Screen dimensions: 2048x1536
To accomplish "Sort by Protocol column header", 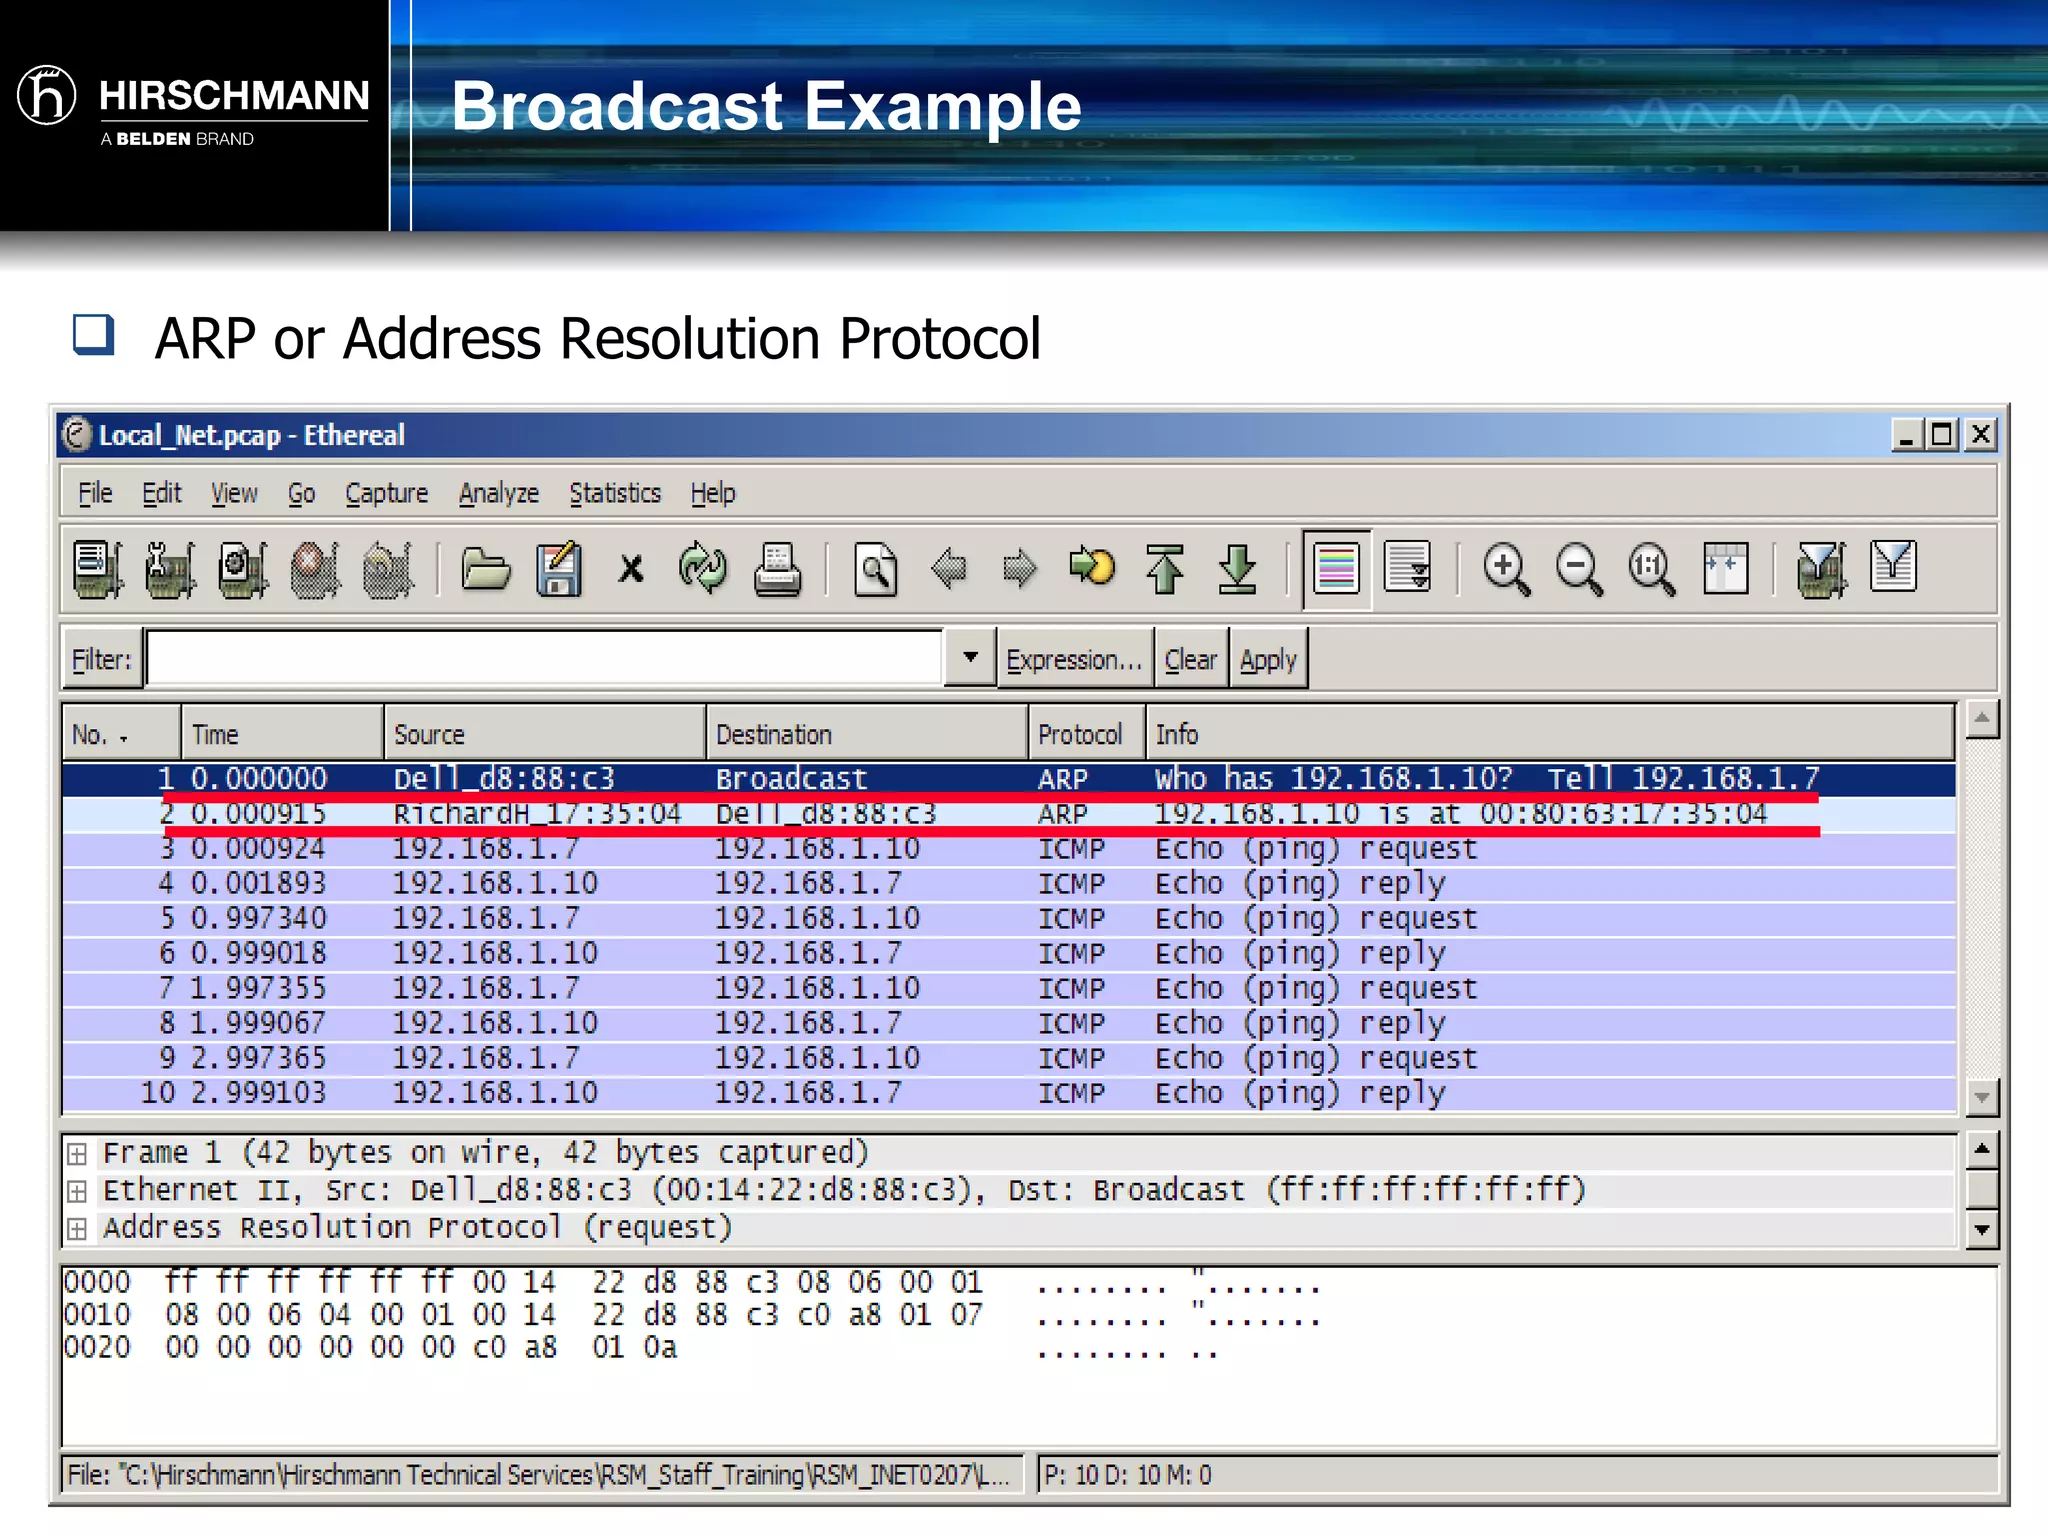I will [1086, 734].
